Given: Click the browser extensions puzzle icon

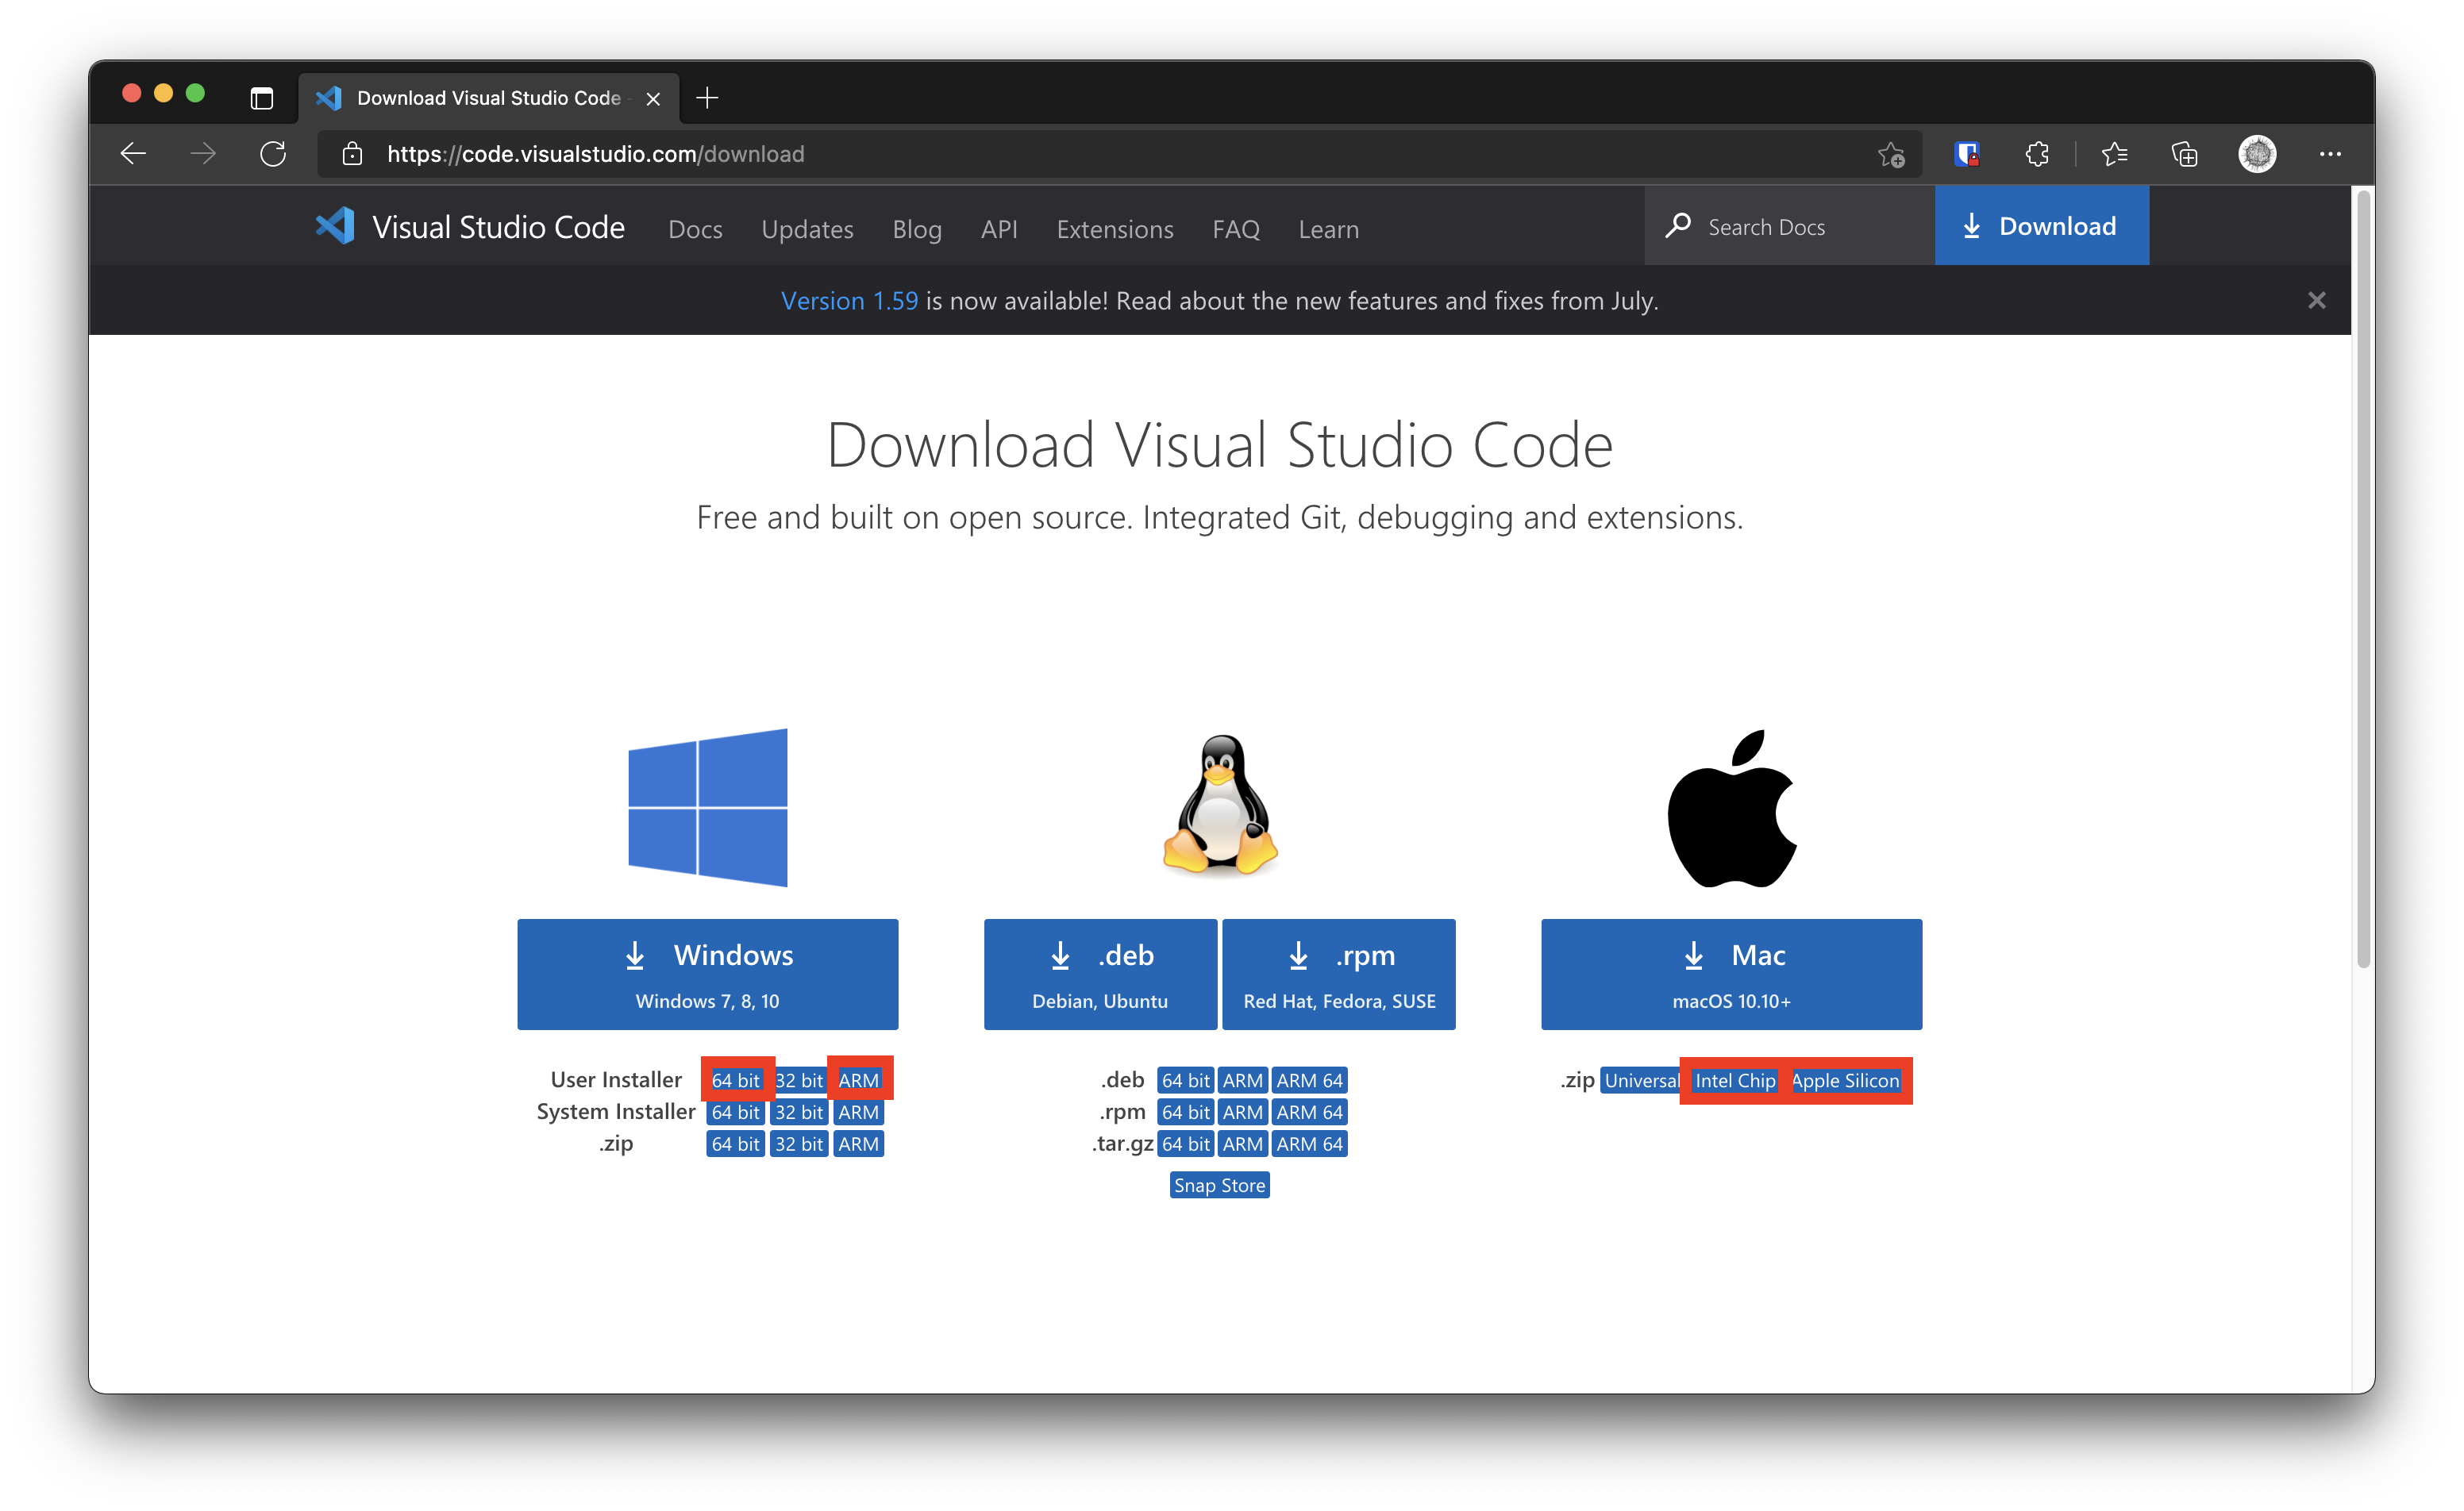Looking at the screenshot, I should click(2035, 155).
